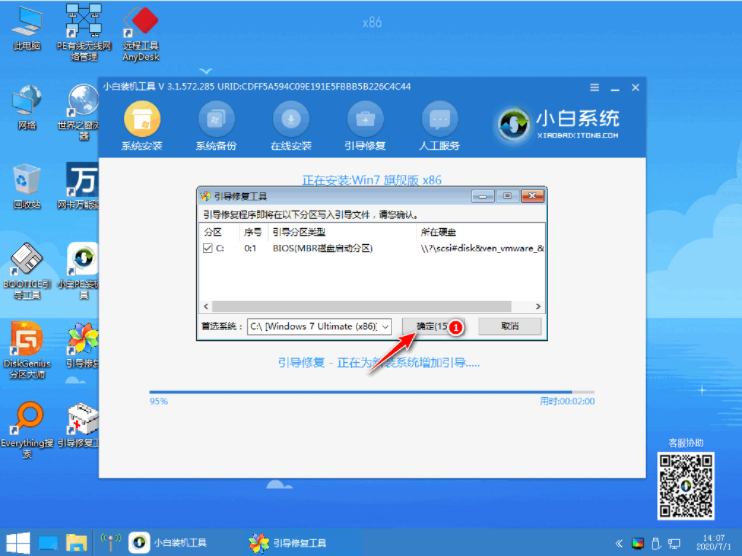742x556 pixels.
Task: Uncheck the C: partition checkbox
Action: (x=209, y=248)
